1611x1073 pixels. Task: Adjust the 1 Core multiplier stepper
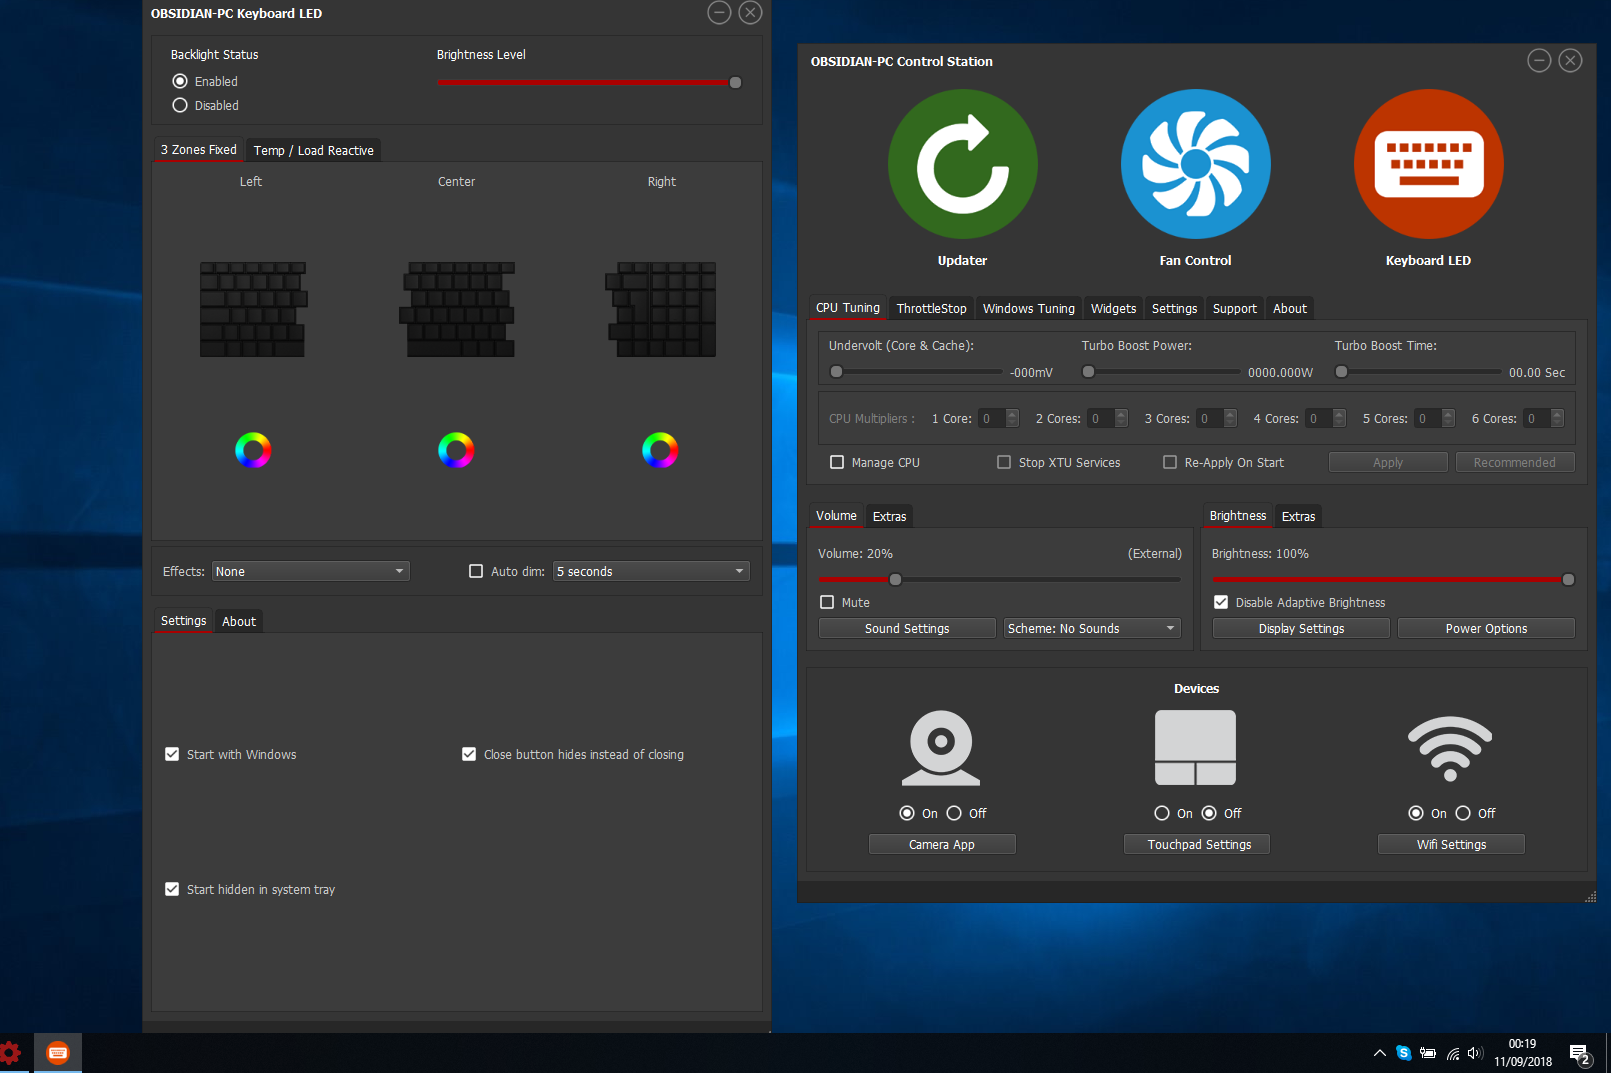(x=1012, y=418)
